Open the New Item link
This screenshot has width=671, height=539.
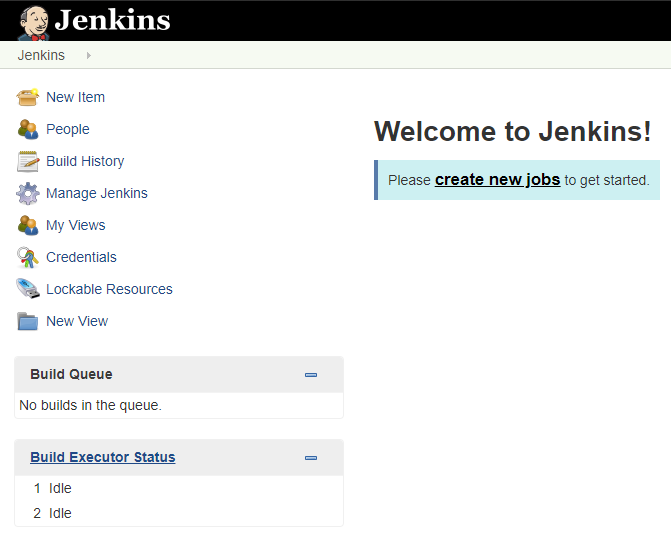(75, 97)
